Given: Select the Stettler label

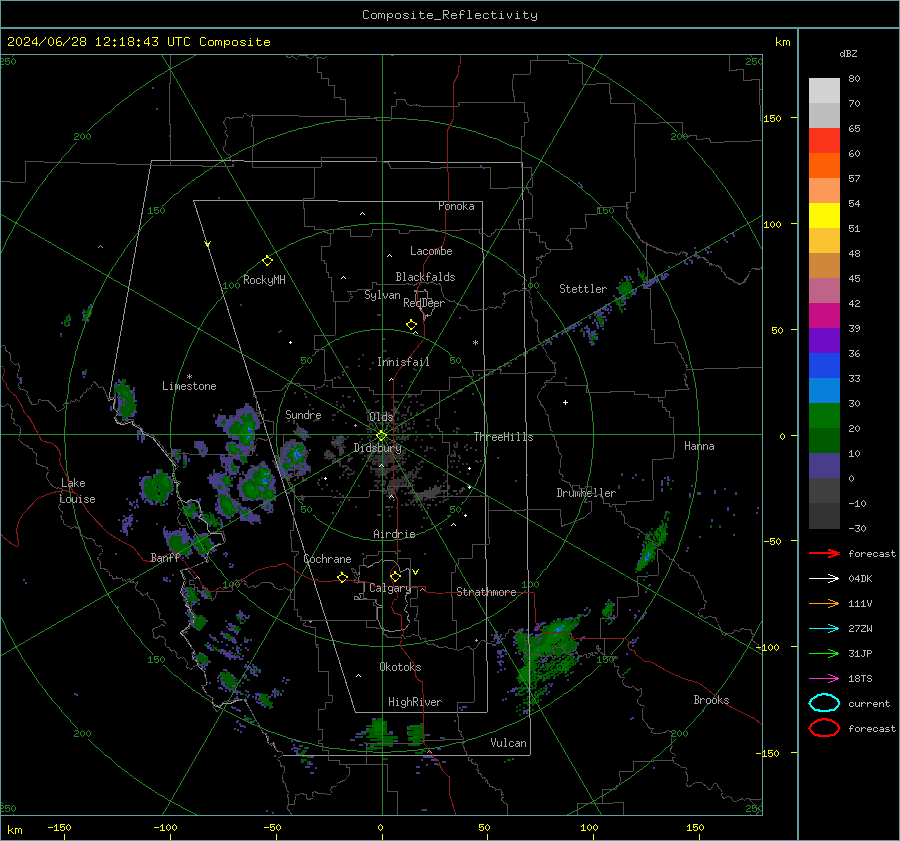Looking at the screenshot, I should click(x=583, y=289).
